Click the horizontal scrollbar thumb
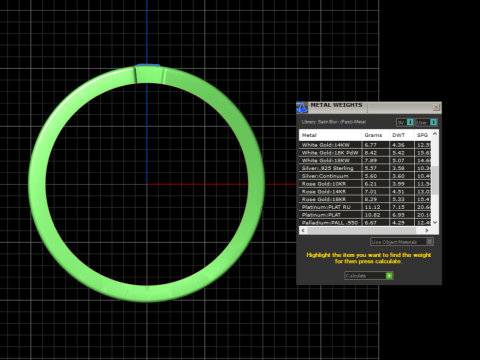Image resolution: width=480 pixels, height=360 pixels. click(x=362, y=230)
